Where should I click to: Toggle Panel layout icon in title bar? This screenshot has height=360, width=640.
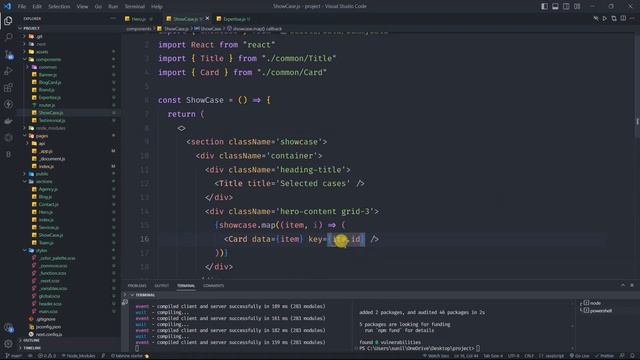point(555,7)
